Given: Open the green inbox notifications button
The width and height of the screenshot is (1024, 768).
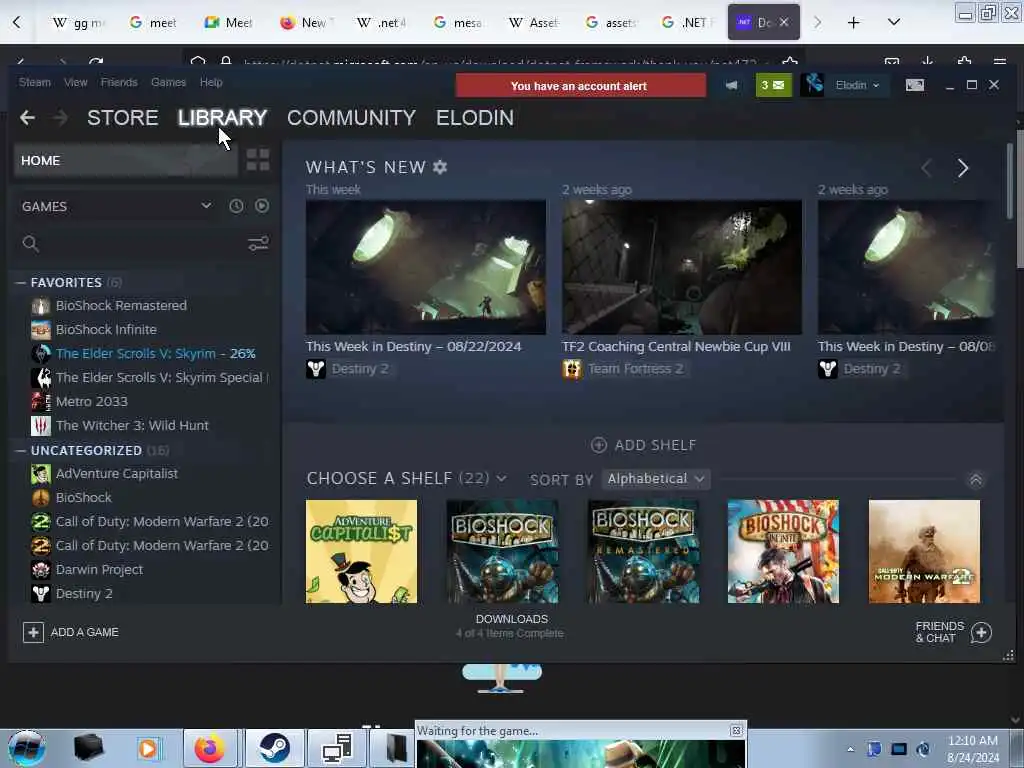Looking at the screenshot, I should (x=774, y=85).
